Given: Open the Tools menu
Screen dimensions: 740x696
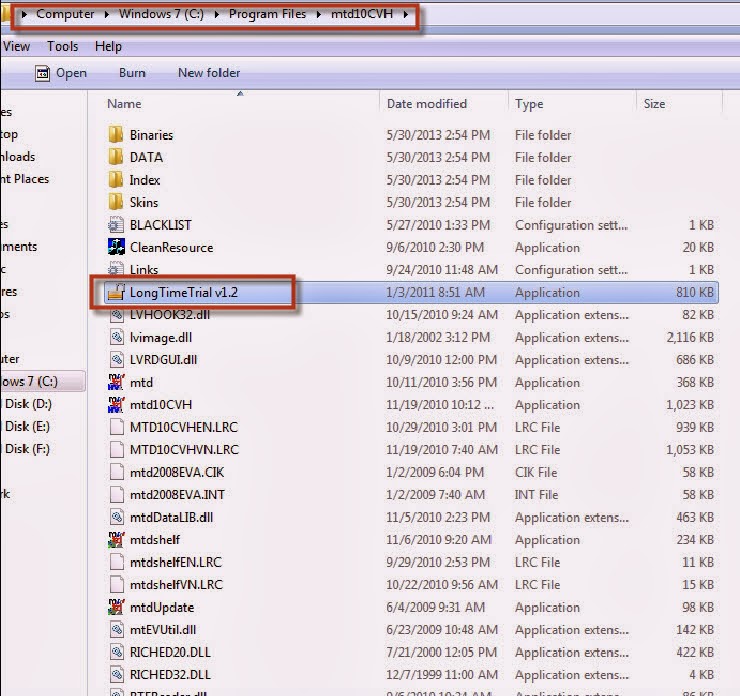Looking at the screenshot, I should [x=62, y=46].
